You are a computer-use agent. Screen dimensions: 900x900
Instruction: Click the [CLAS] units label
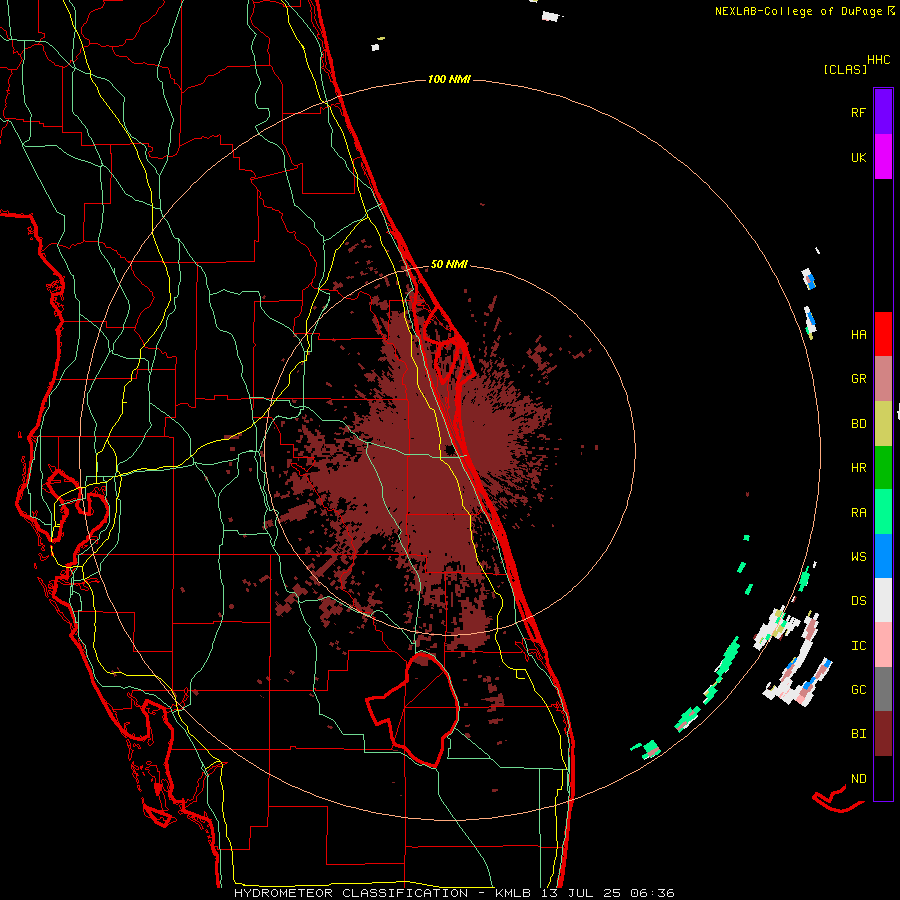pyautogui.click(x=845, y=69)
